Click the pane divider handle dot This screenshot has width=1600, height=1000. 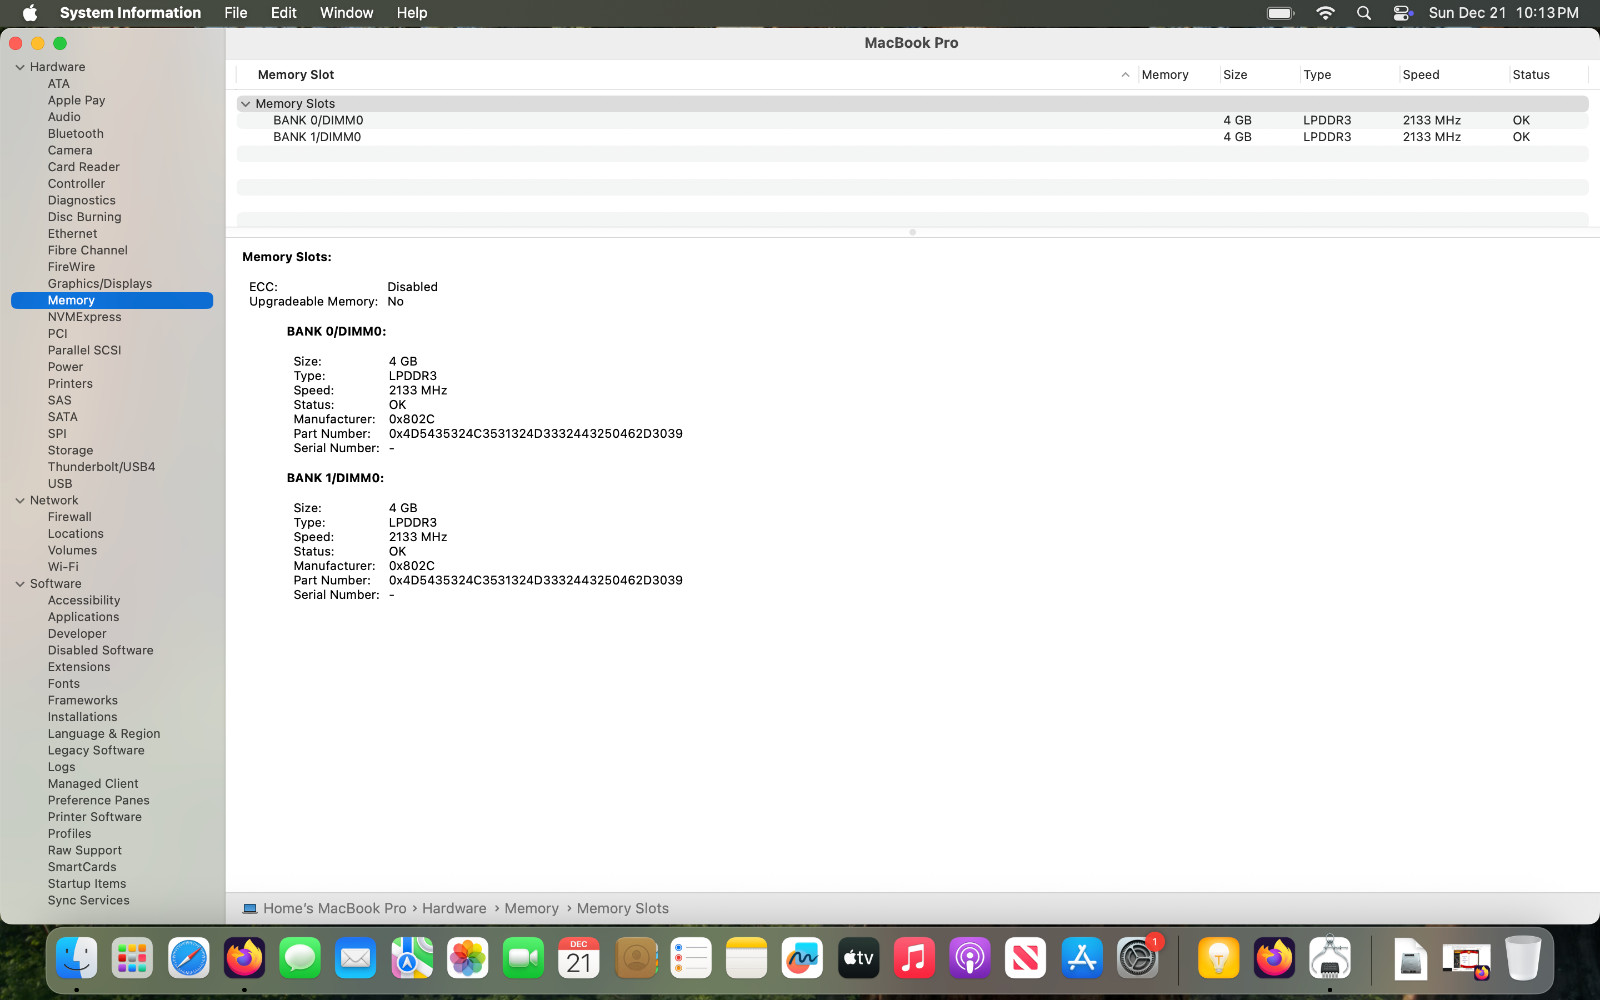[912, 232]
